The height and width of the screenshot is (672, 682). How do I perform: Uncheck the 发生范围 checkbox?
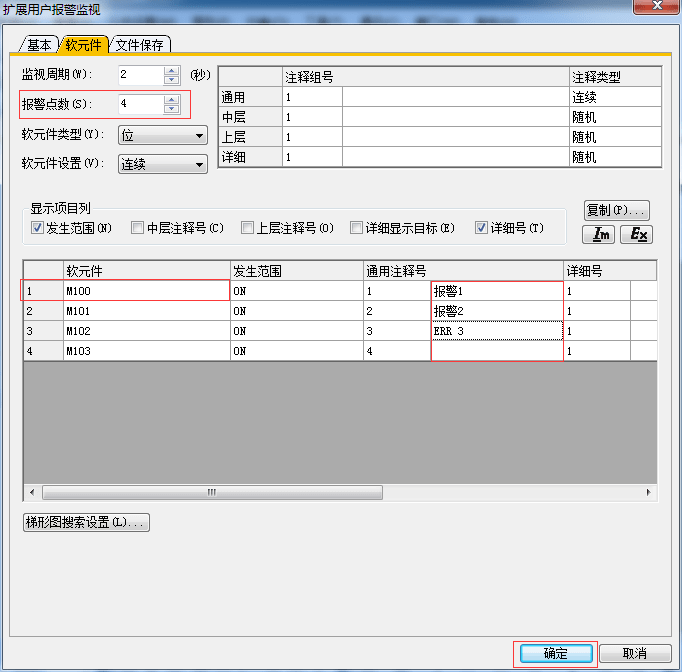[x=38, y=228]
